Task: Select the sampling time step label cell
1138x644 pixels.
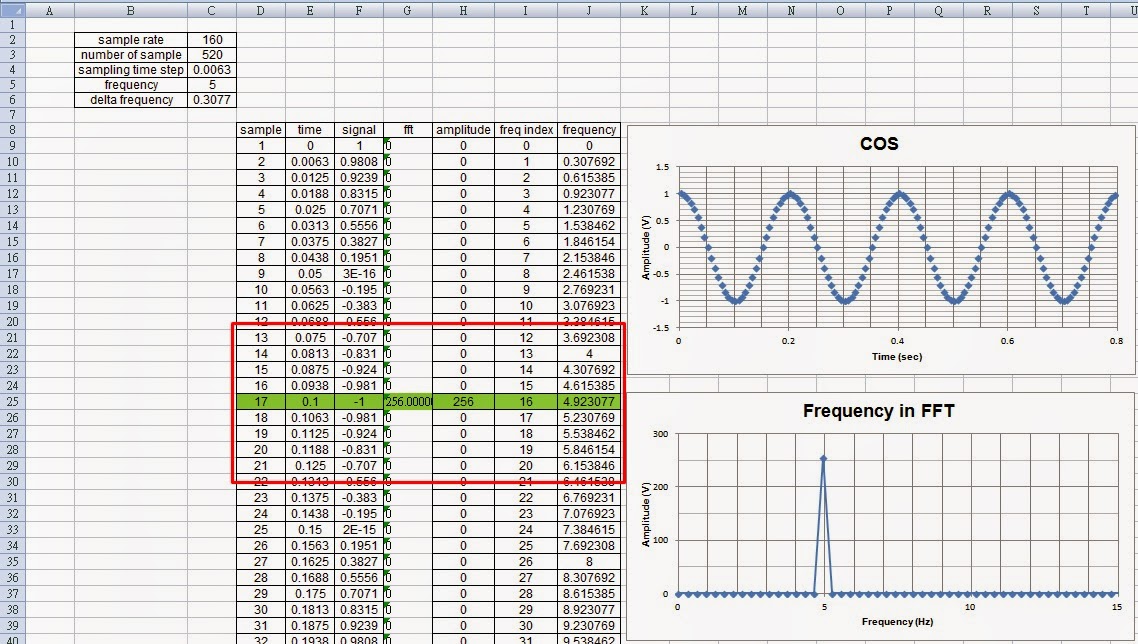Action: click(x=130, y=70)
